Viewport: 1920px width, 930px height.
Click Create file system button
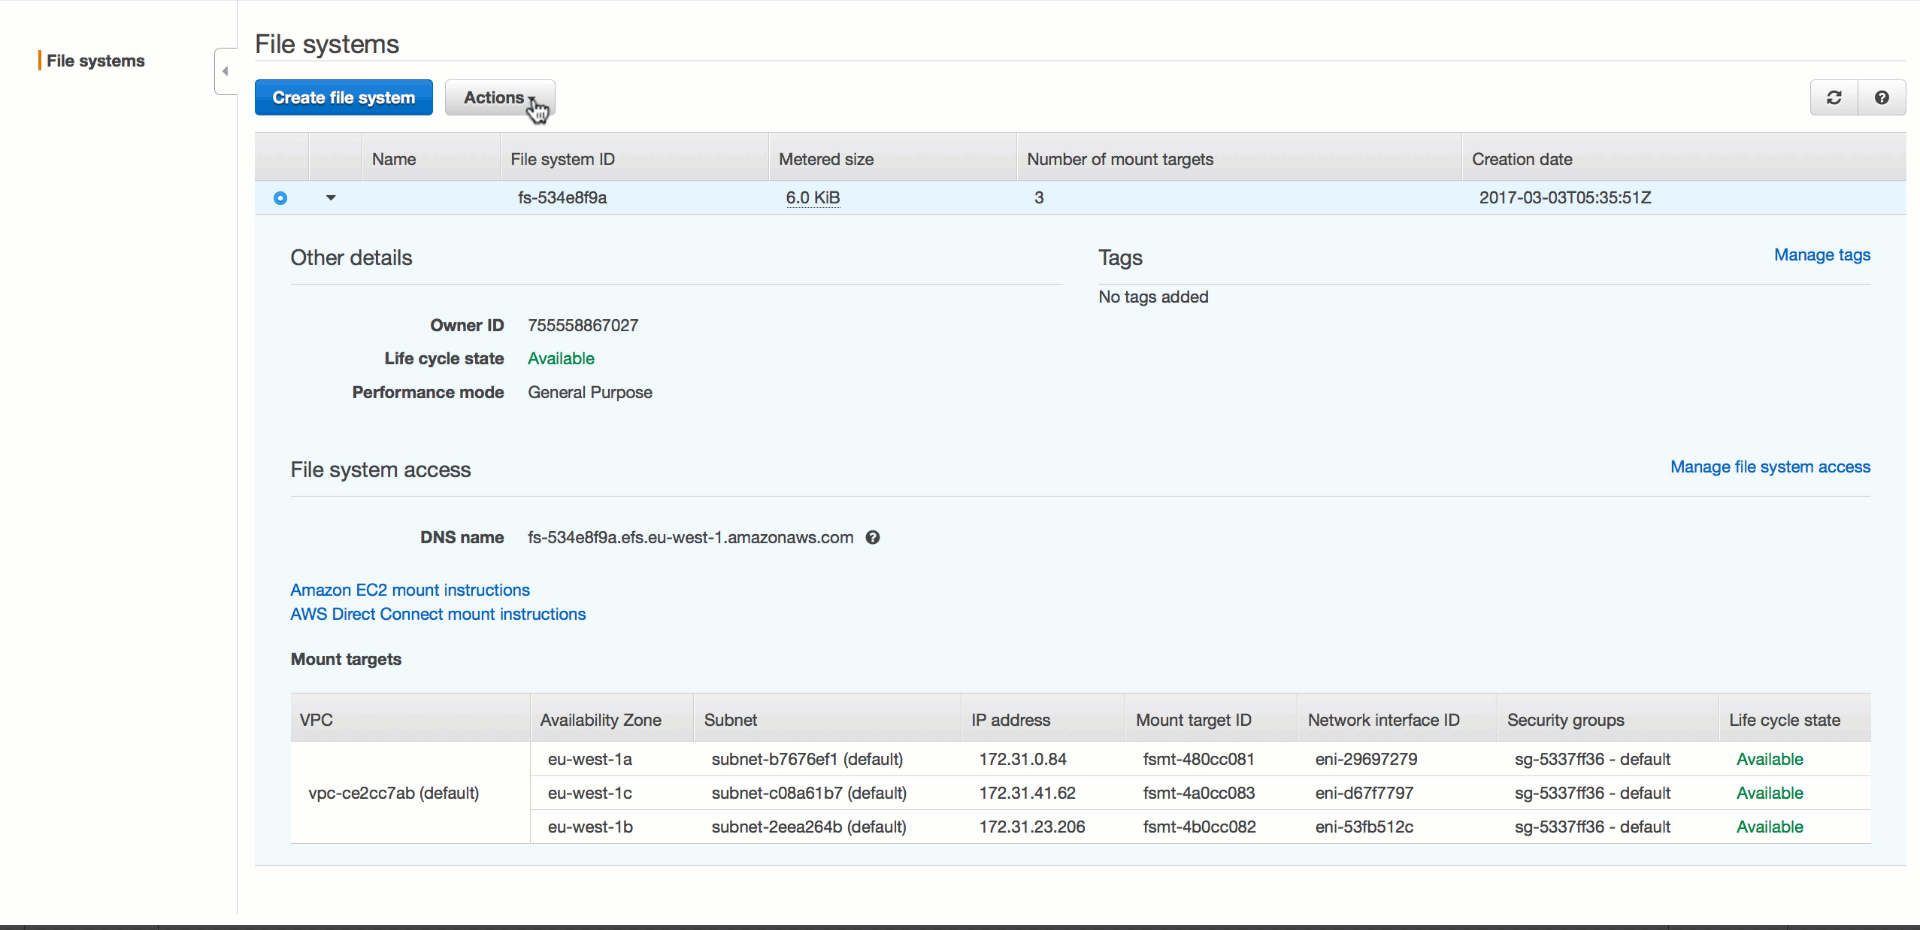[x=343, y=98]
